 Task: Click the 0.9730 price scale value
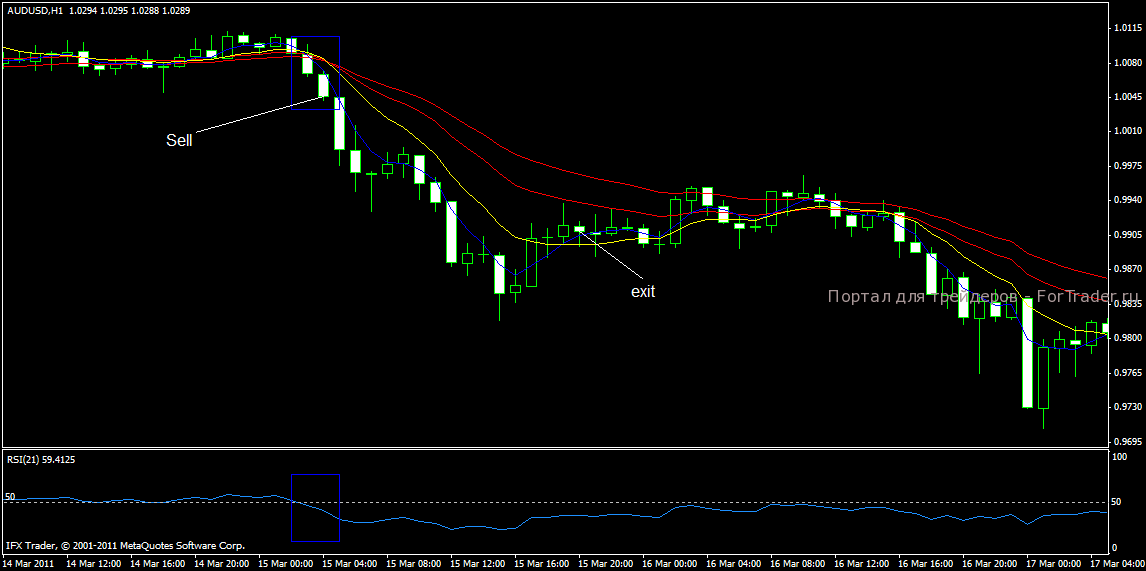coord(1126,406)
